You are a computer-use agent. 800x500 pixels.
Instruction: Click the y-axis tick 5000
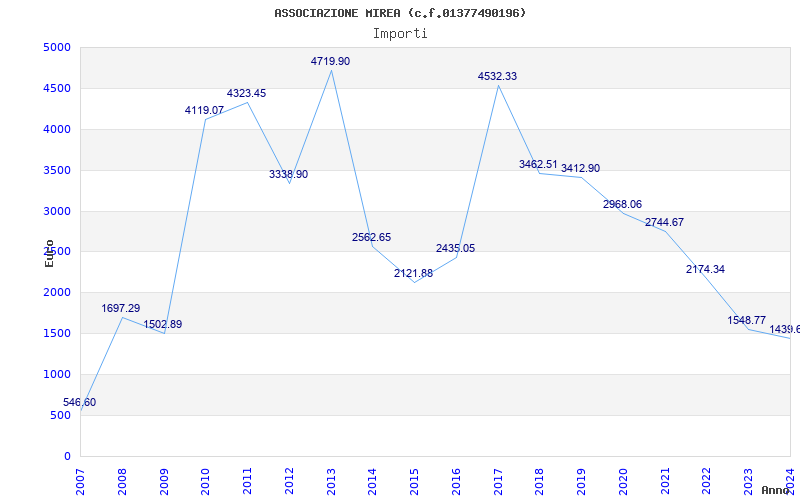point(58,48)
